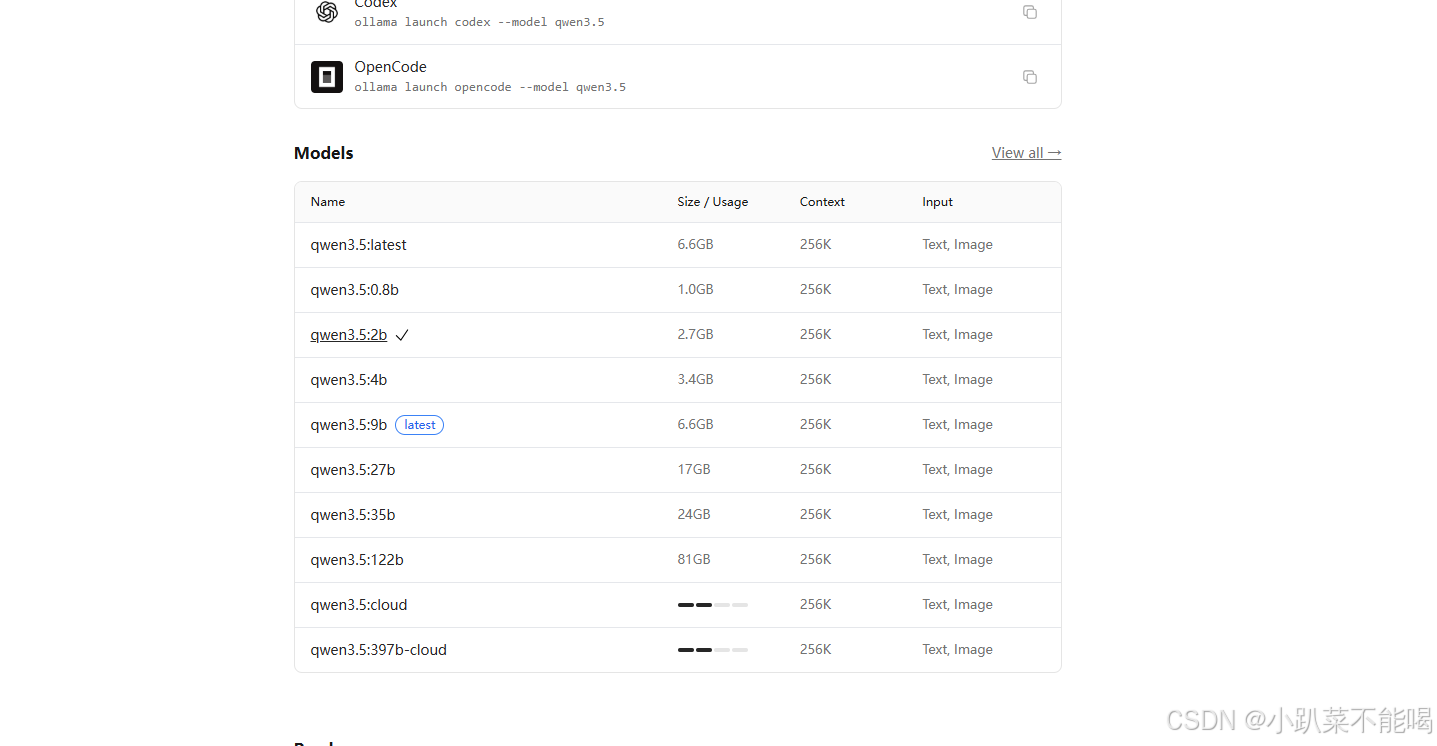
Task: Open the qwen3.5:4b model
Action: click(349, 380)
